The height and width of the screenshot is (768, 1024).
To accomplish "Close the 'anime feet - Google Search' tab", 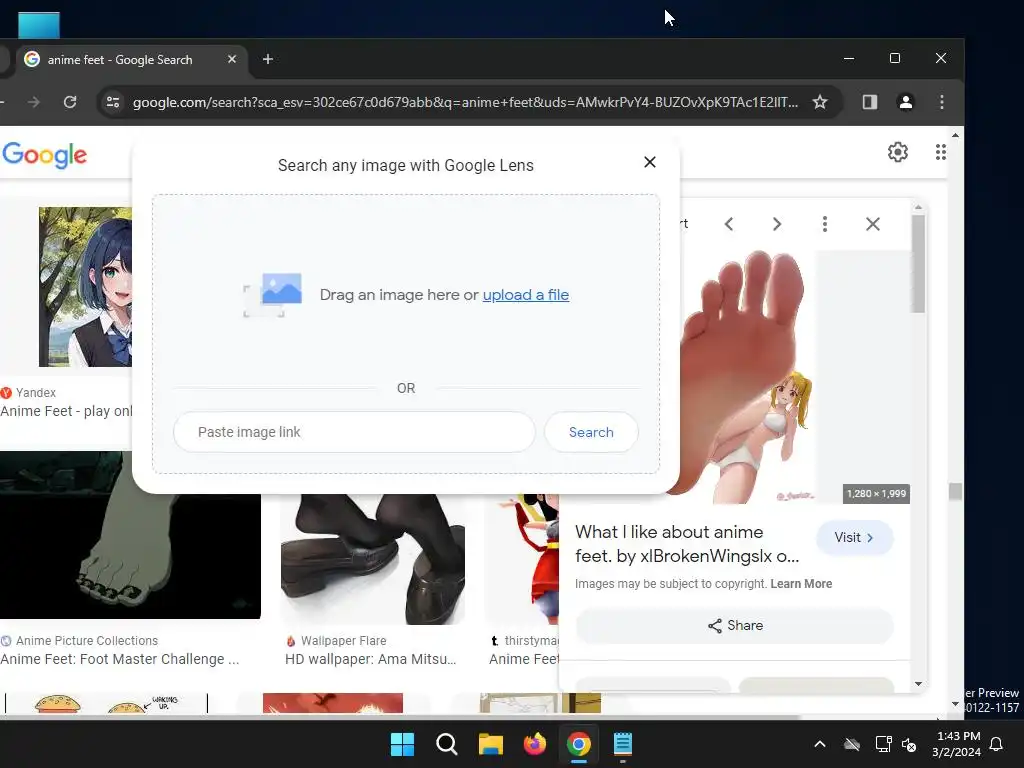I will [x=232, y=59].
